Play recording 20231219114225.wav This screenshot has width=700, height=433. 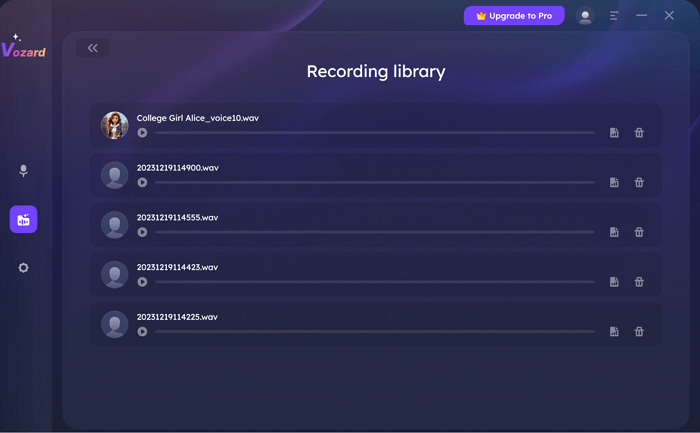143,332
